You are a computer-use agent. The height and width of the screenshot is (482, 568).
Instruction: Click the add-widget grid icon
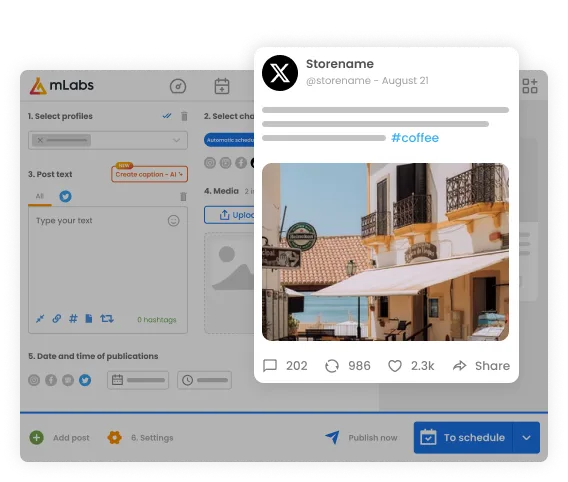530,86
